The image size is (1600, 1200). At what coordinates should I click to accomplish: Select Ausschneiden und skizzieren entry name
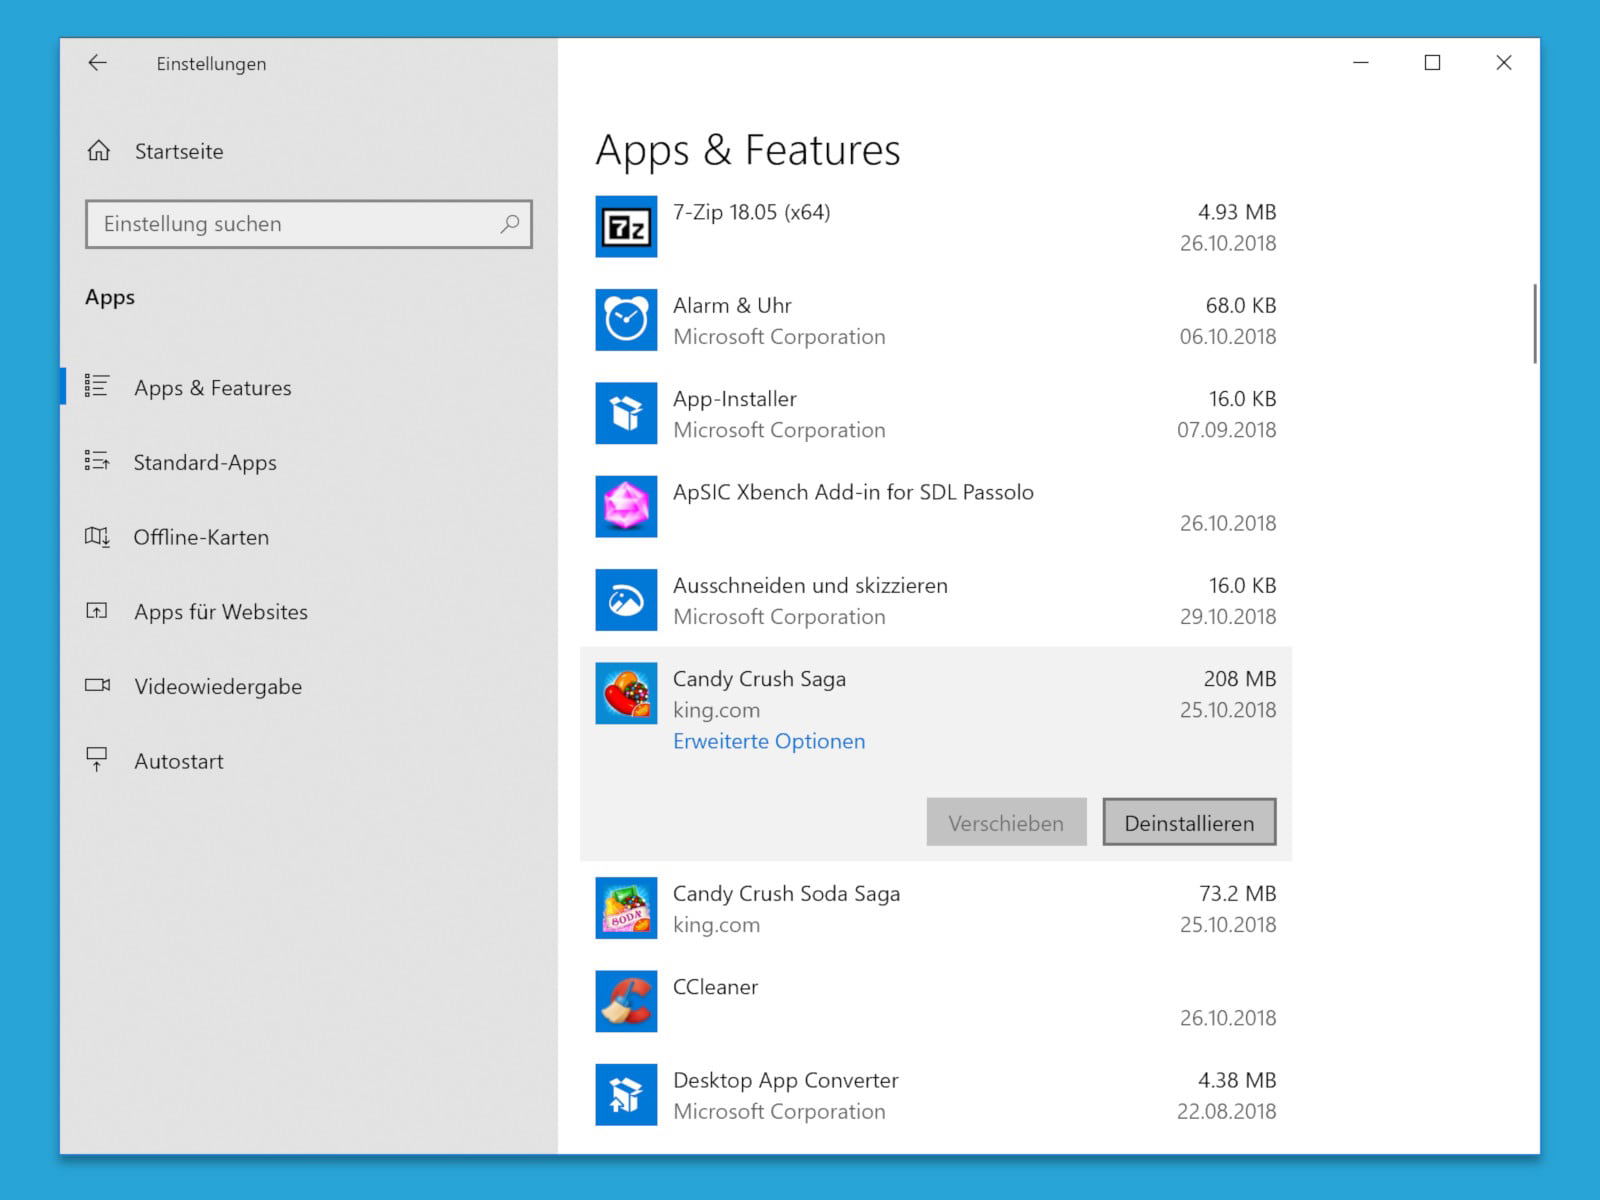coord(810,586)
